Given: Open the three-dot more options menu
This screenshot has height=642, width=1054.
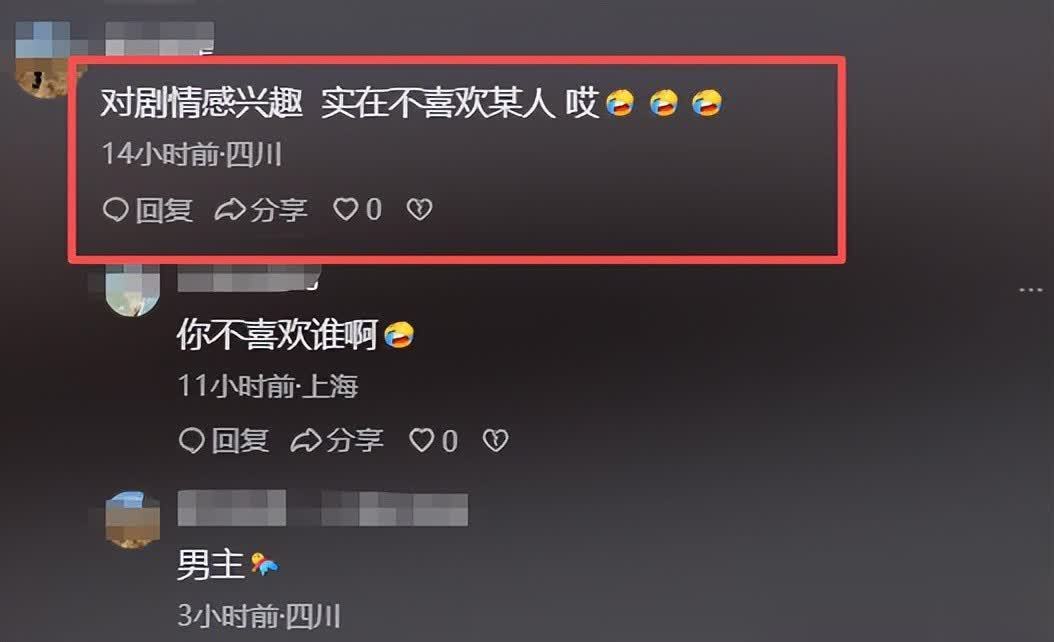Looking at the screenshot, I should pos(1030,290).
